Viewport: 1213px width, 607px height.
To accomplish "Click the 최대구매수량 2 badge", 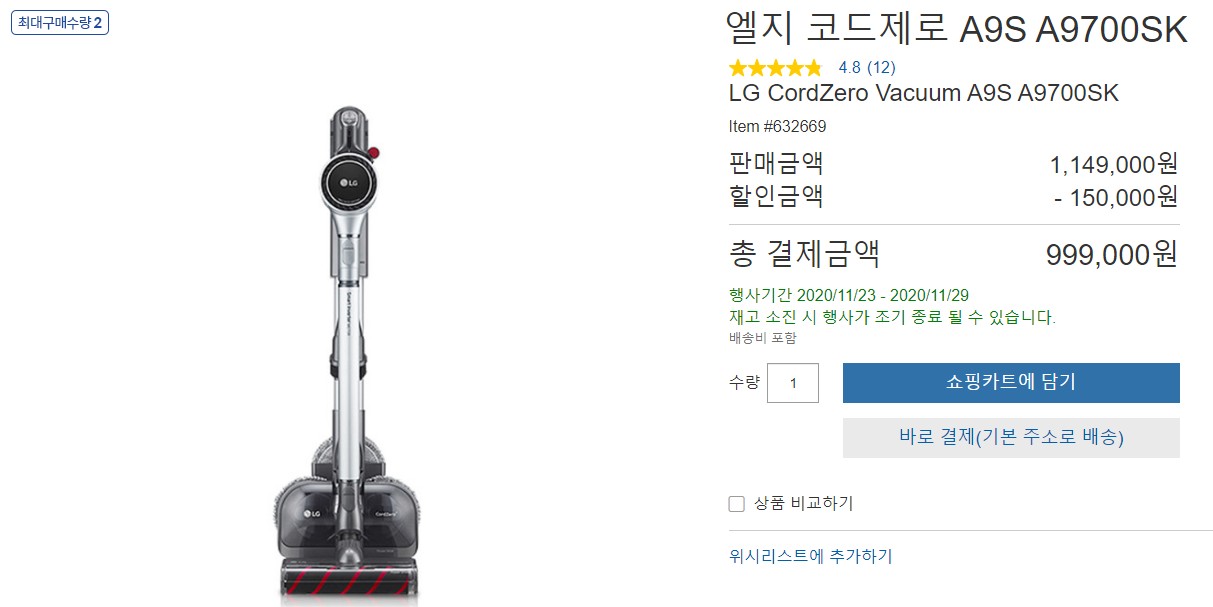I will 60,23.
